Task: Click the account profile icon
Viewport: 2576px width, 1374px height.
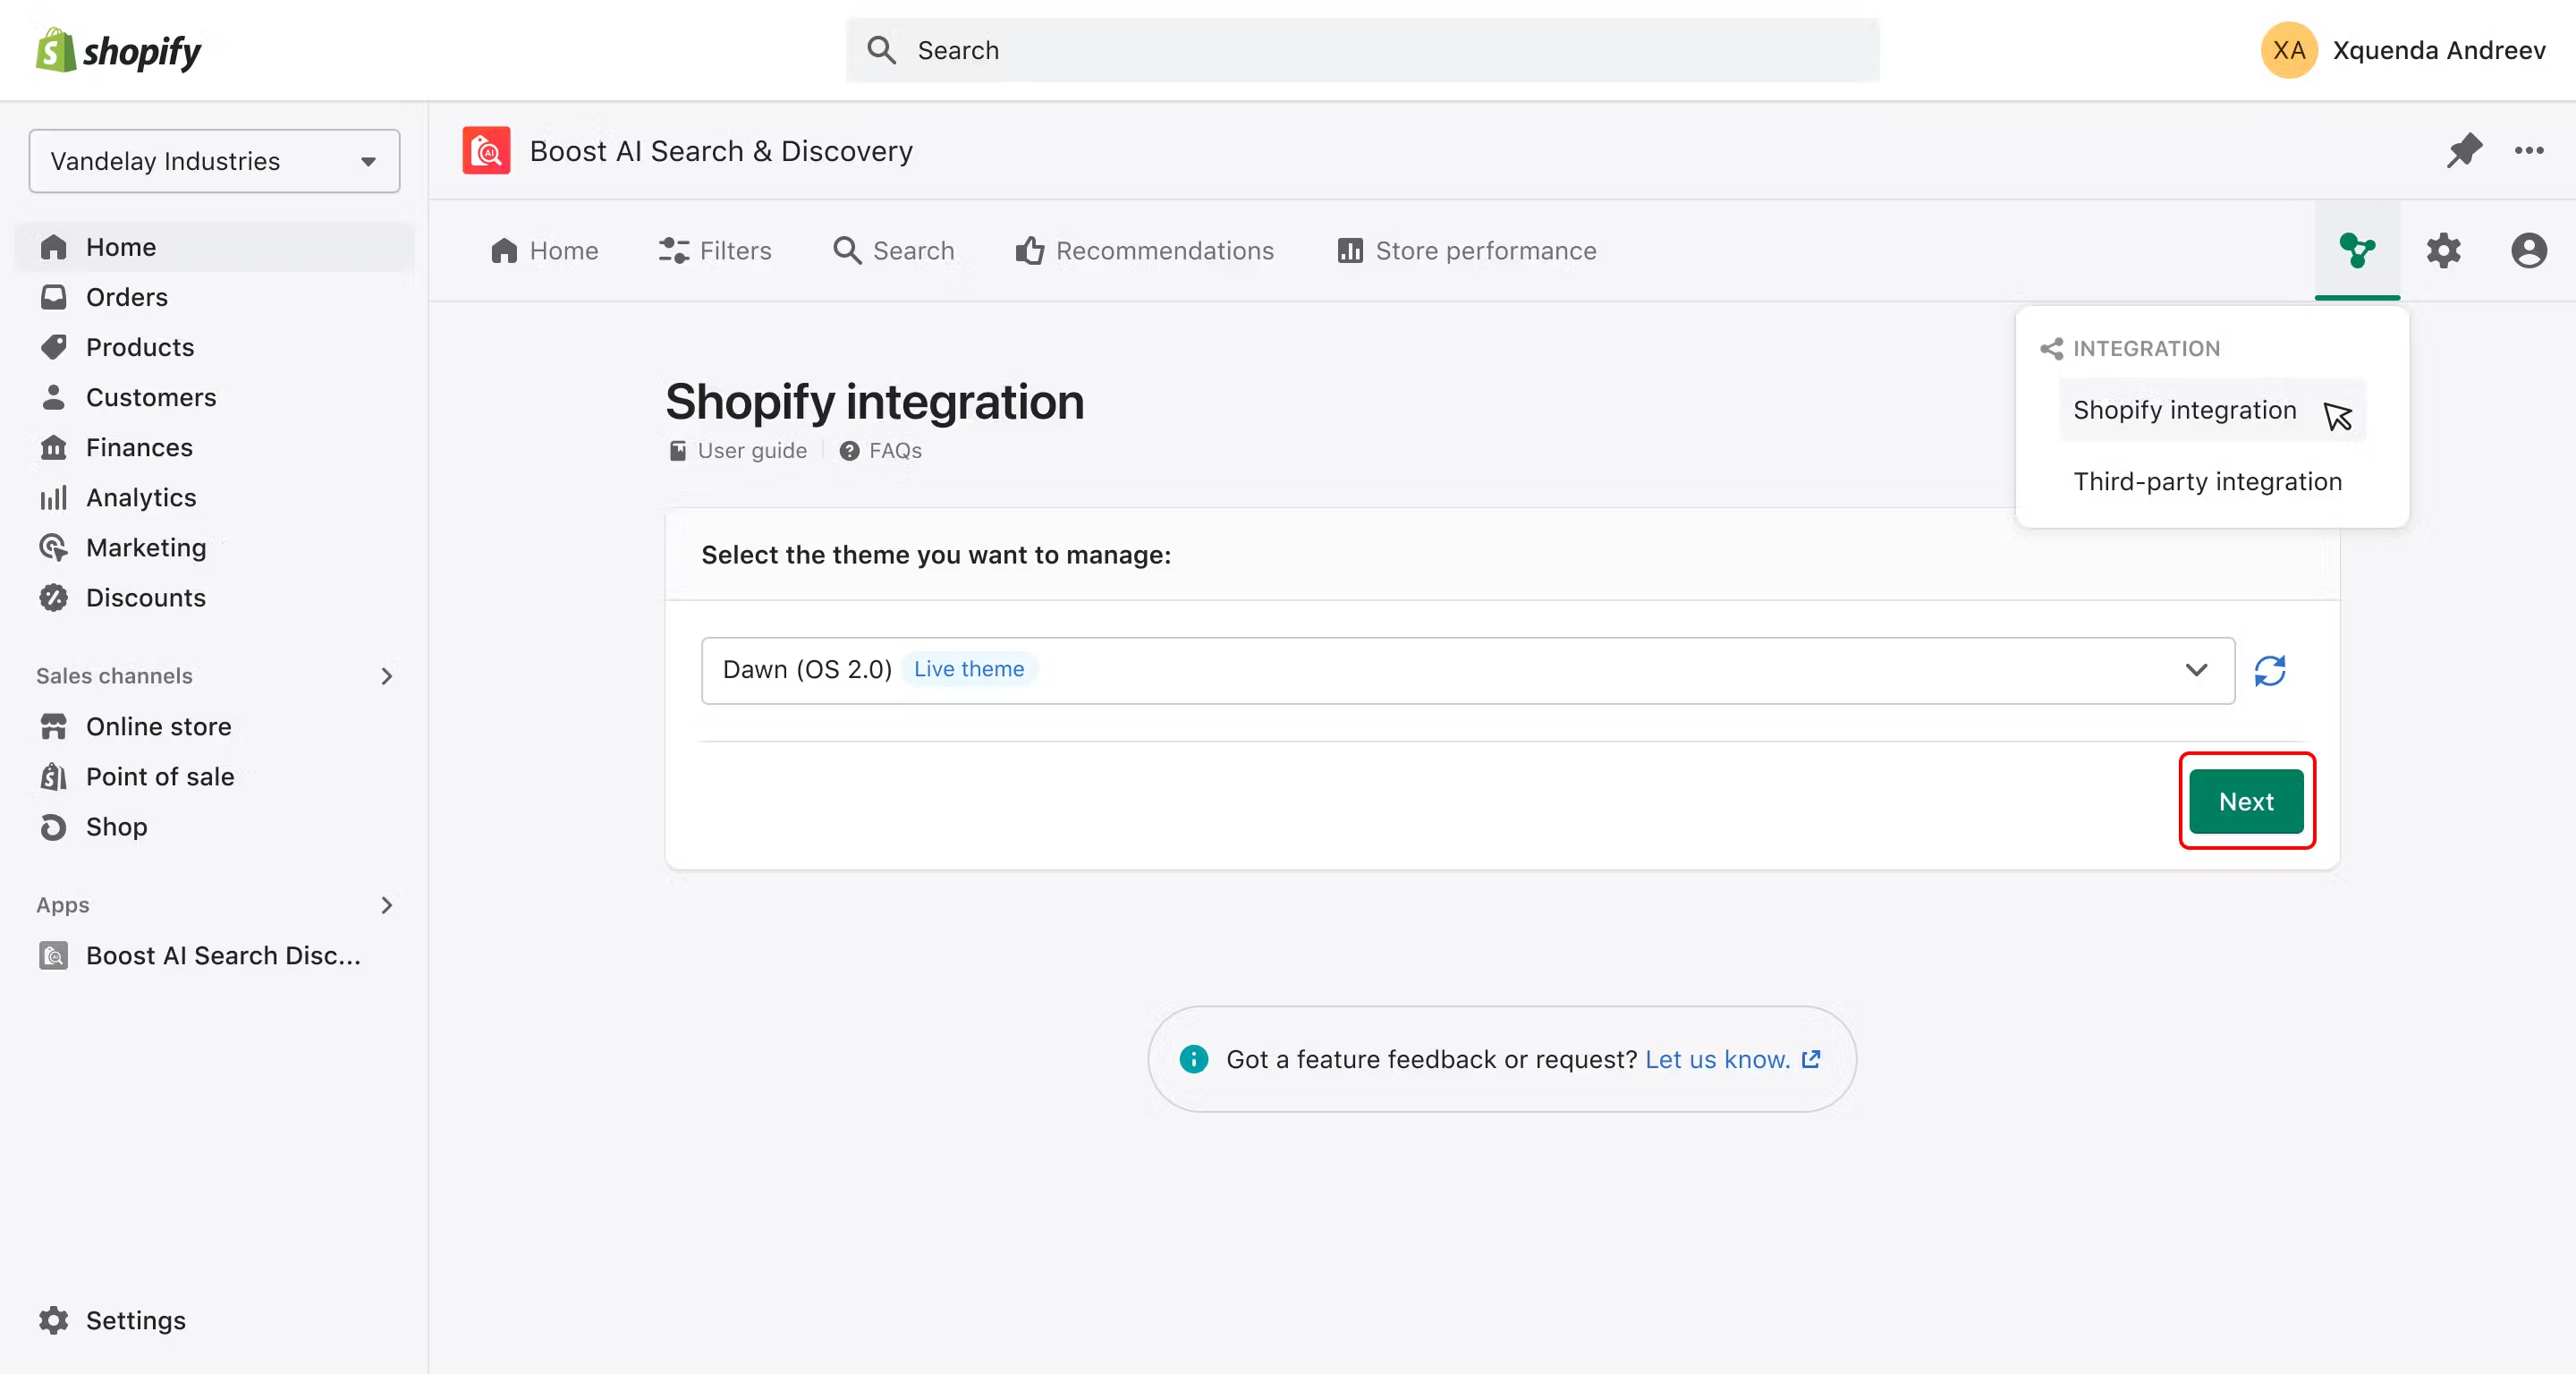Action: (2528, 250)
